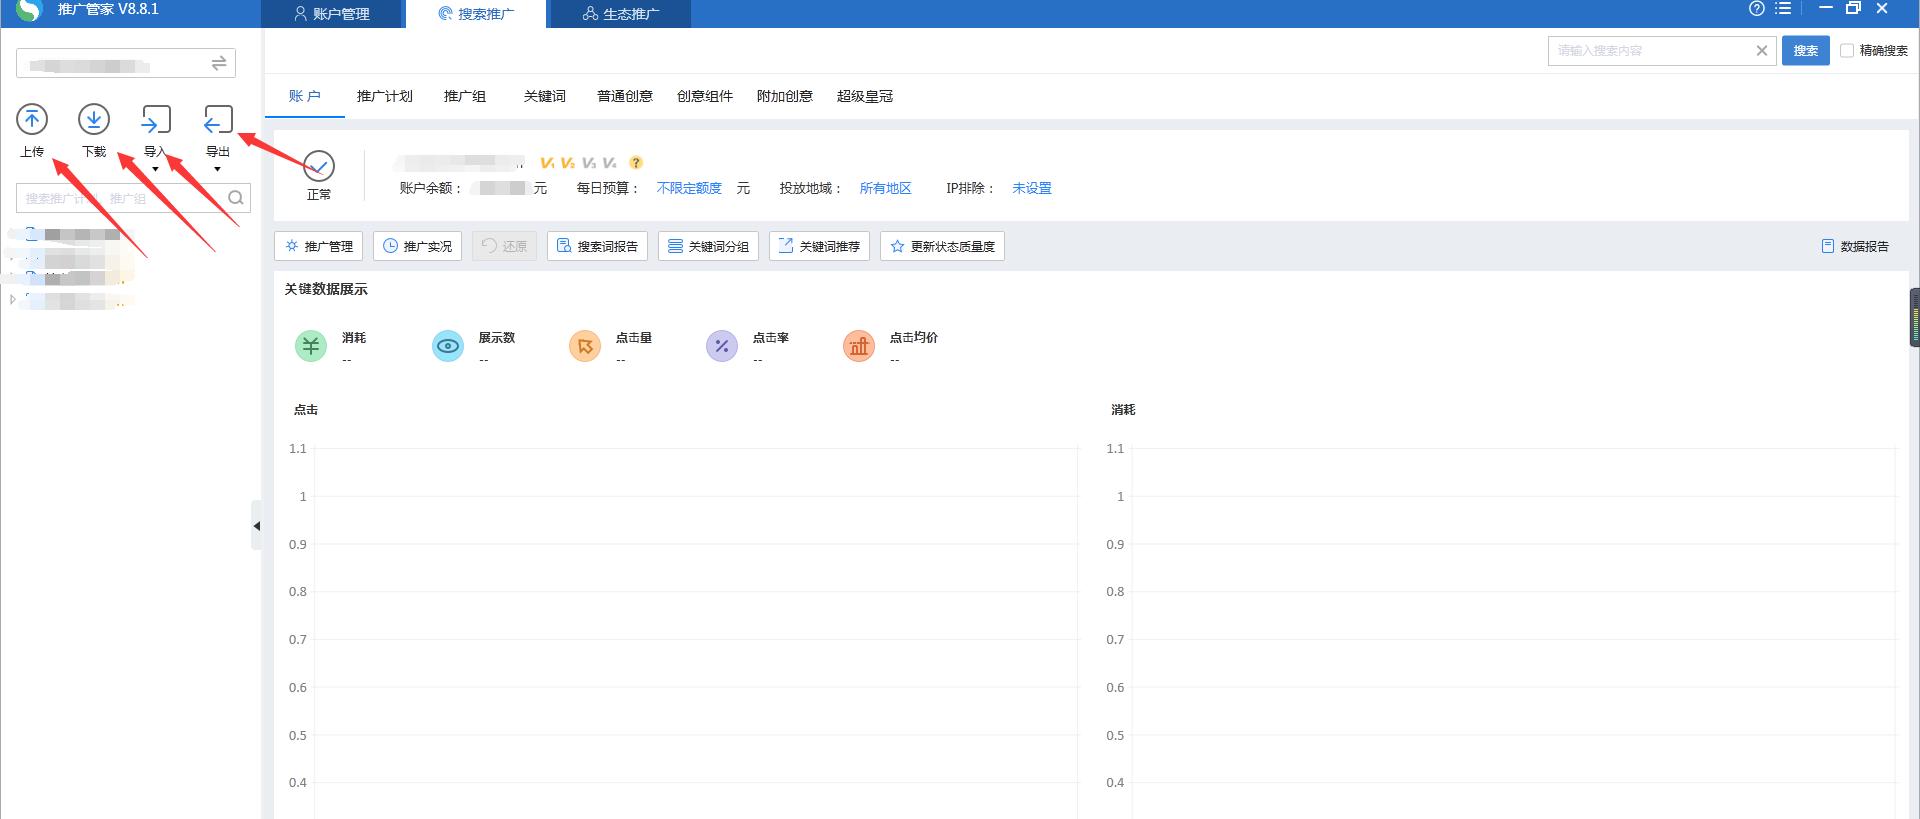Click the 消耗 chart title
The width and height of the screenshot is (1920, 819).
click(1123, 410)
